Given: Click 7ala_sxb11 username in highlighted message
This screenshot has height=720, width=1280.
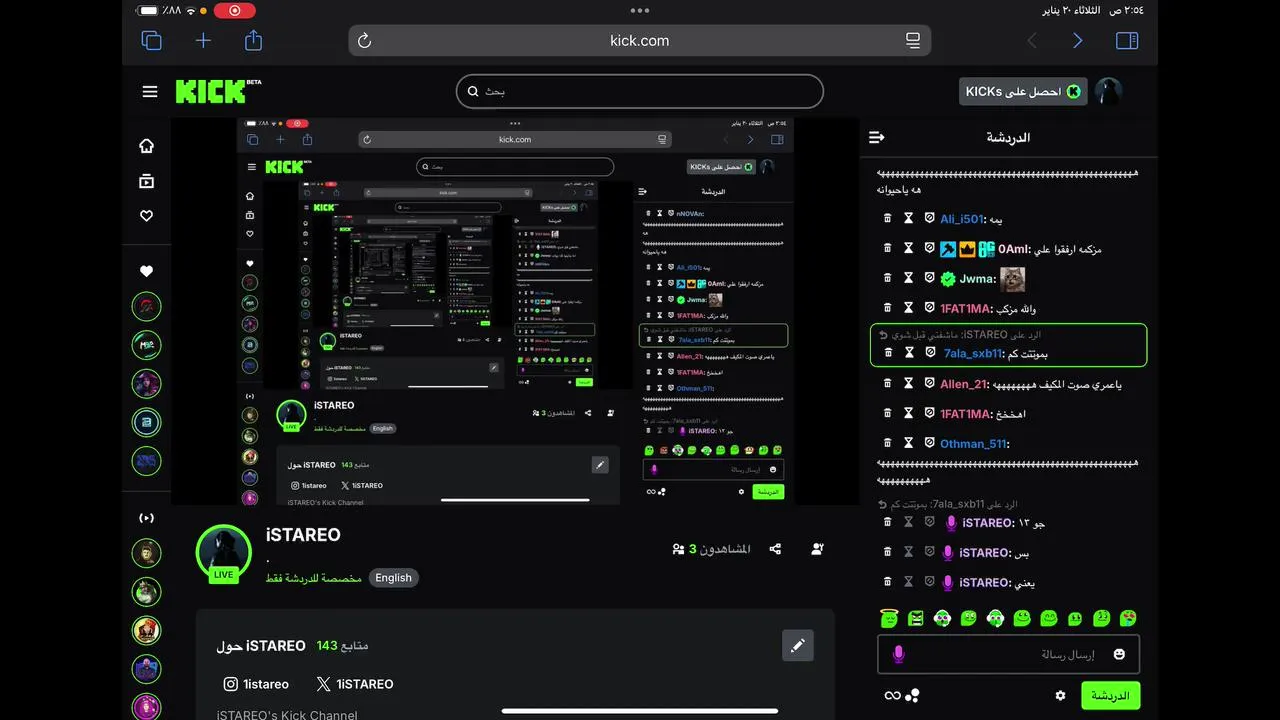Looking at the screenshot, I should [973, 354].
